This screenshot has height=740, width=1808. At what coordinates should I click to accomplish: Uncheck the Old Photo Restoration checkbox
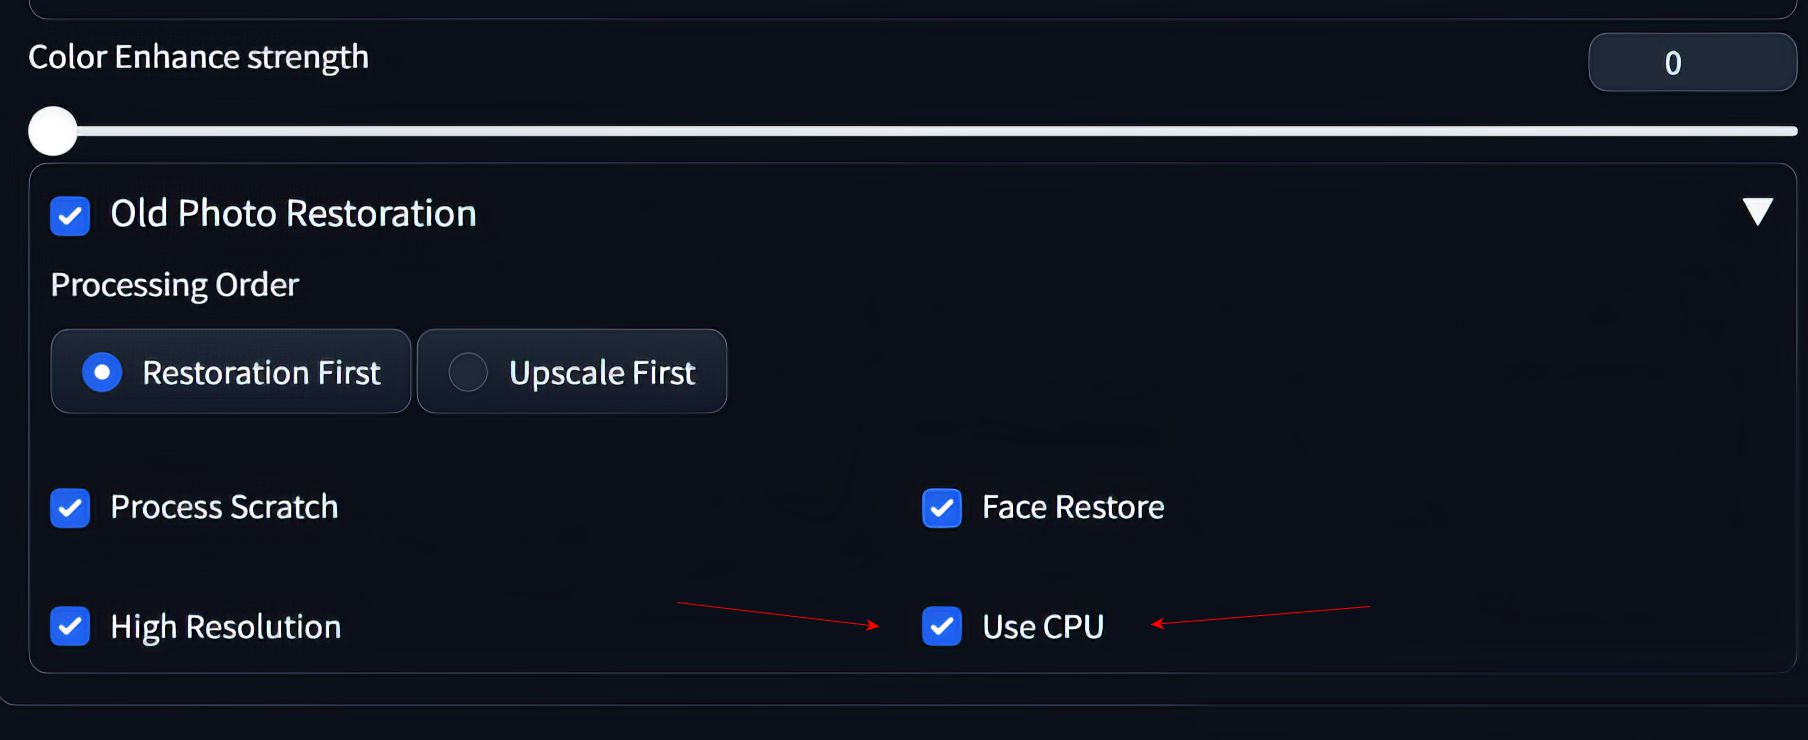pos(70,216)
